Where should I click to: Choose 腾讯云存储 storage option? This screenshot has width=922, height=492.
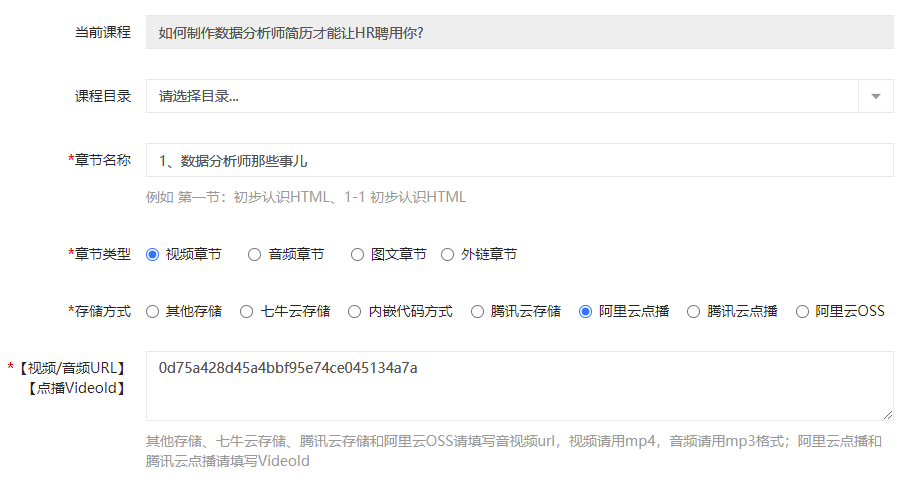click(x=477, y=312)
